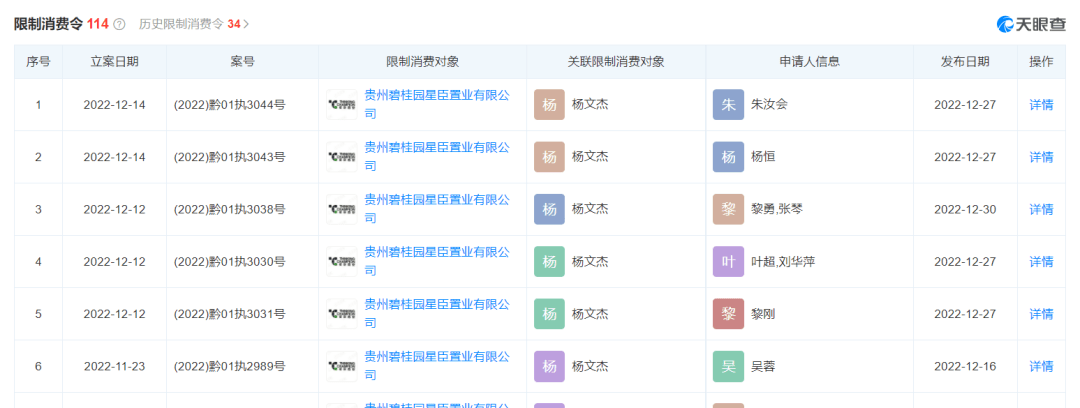Click case number (2022)黔01执2989号
Viewport: 1080px width, 408px height.
tap(229, 367)
